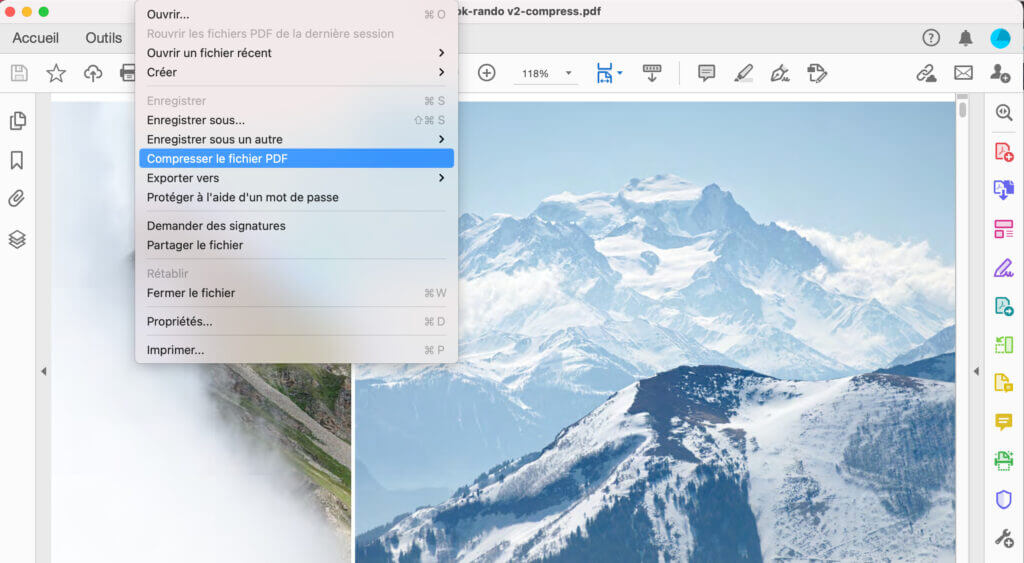Add a comment with speech bubble icon
Image resolution: width=1024 pixels, height=563 pixels.
pos(706,73)
